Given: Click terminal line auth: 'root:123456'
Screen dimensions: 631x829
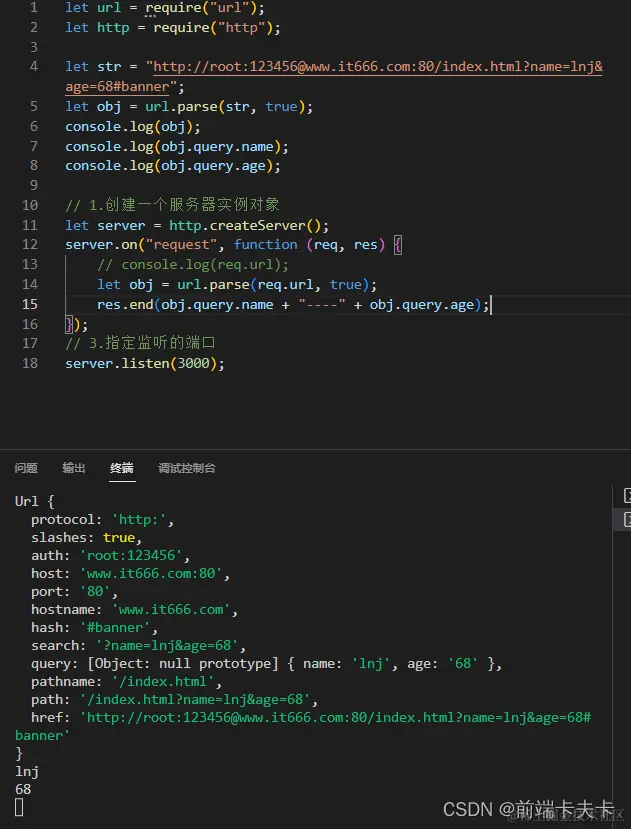Looking at the screenshot, I should tap(111, 556).
